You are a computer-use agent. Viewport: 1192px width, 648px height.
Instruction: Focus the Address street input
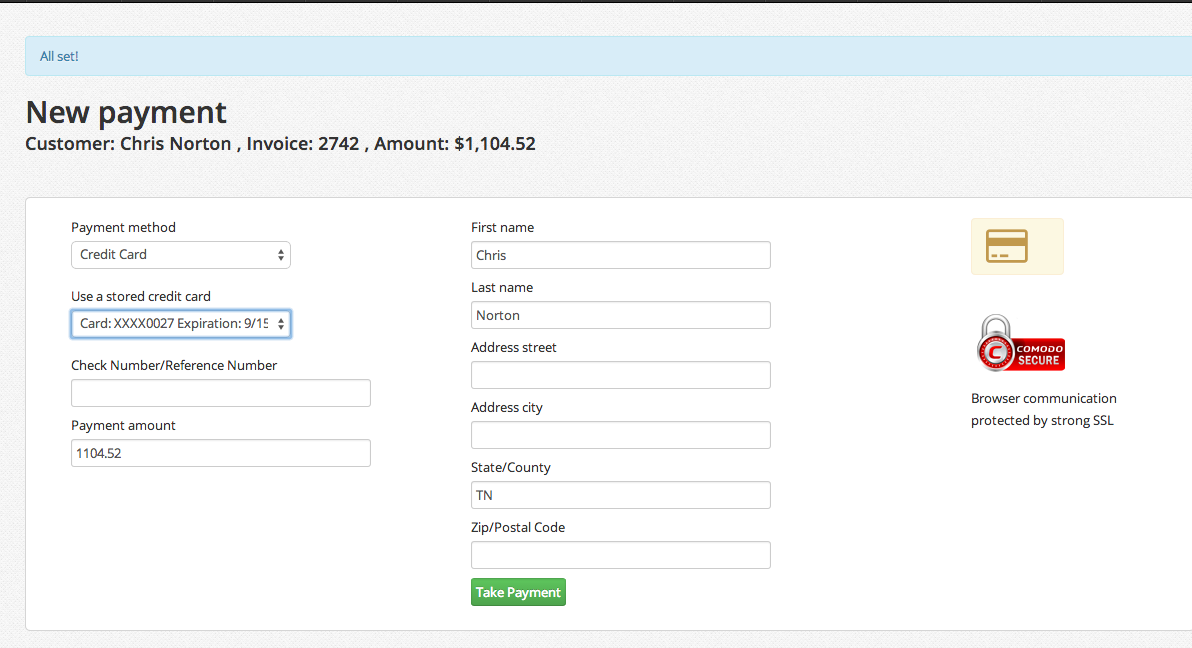620,375
